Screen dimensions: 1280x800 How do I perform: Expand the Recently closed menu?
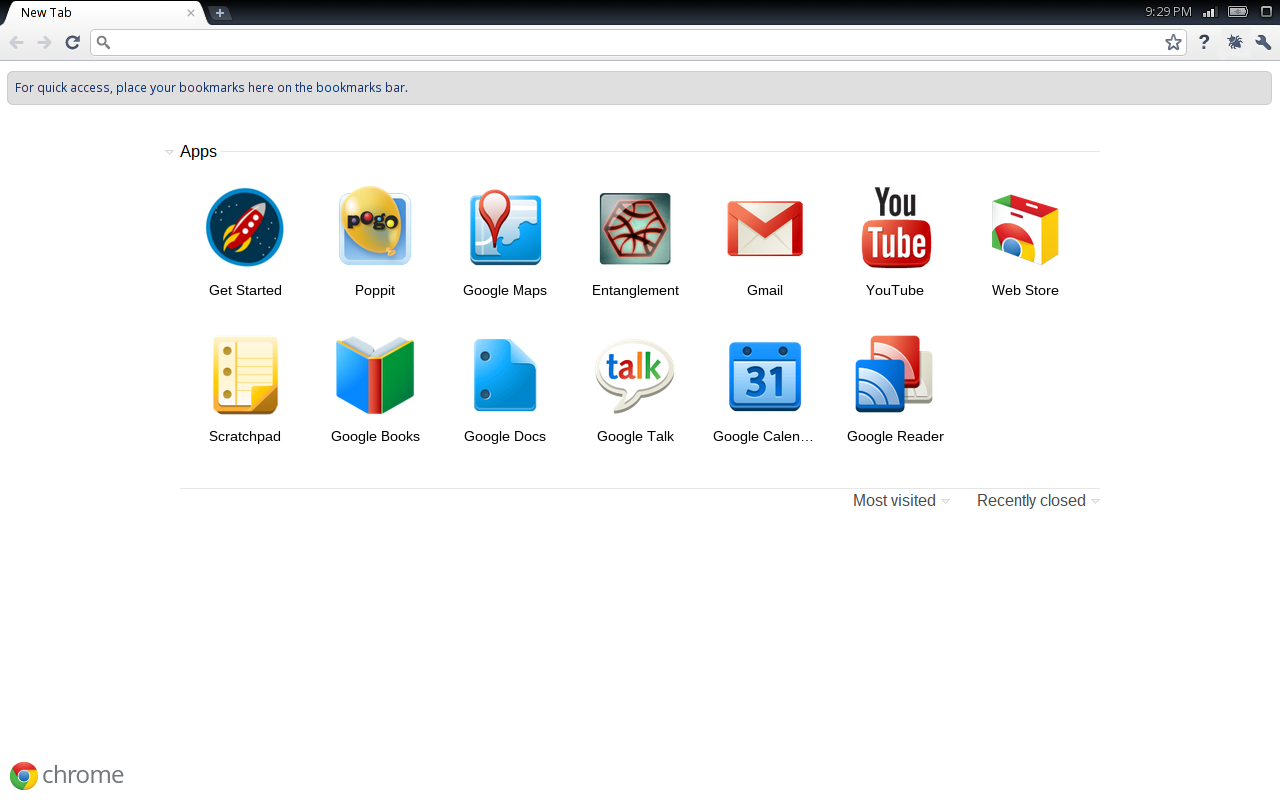[x=1038, y=500]
